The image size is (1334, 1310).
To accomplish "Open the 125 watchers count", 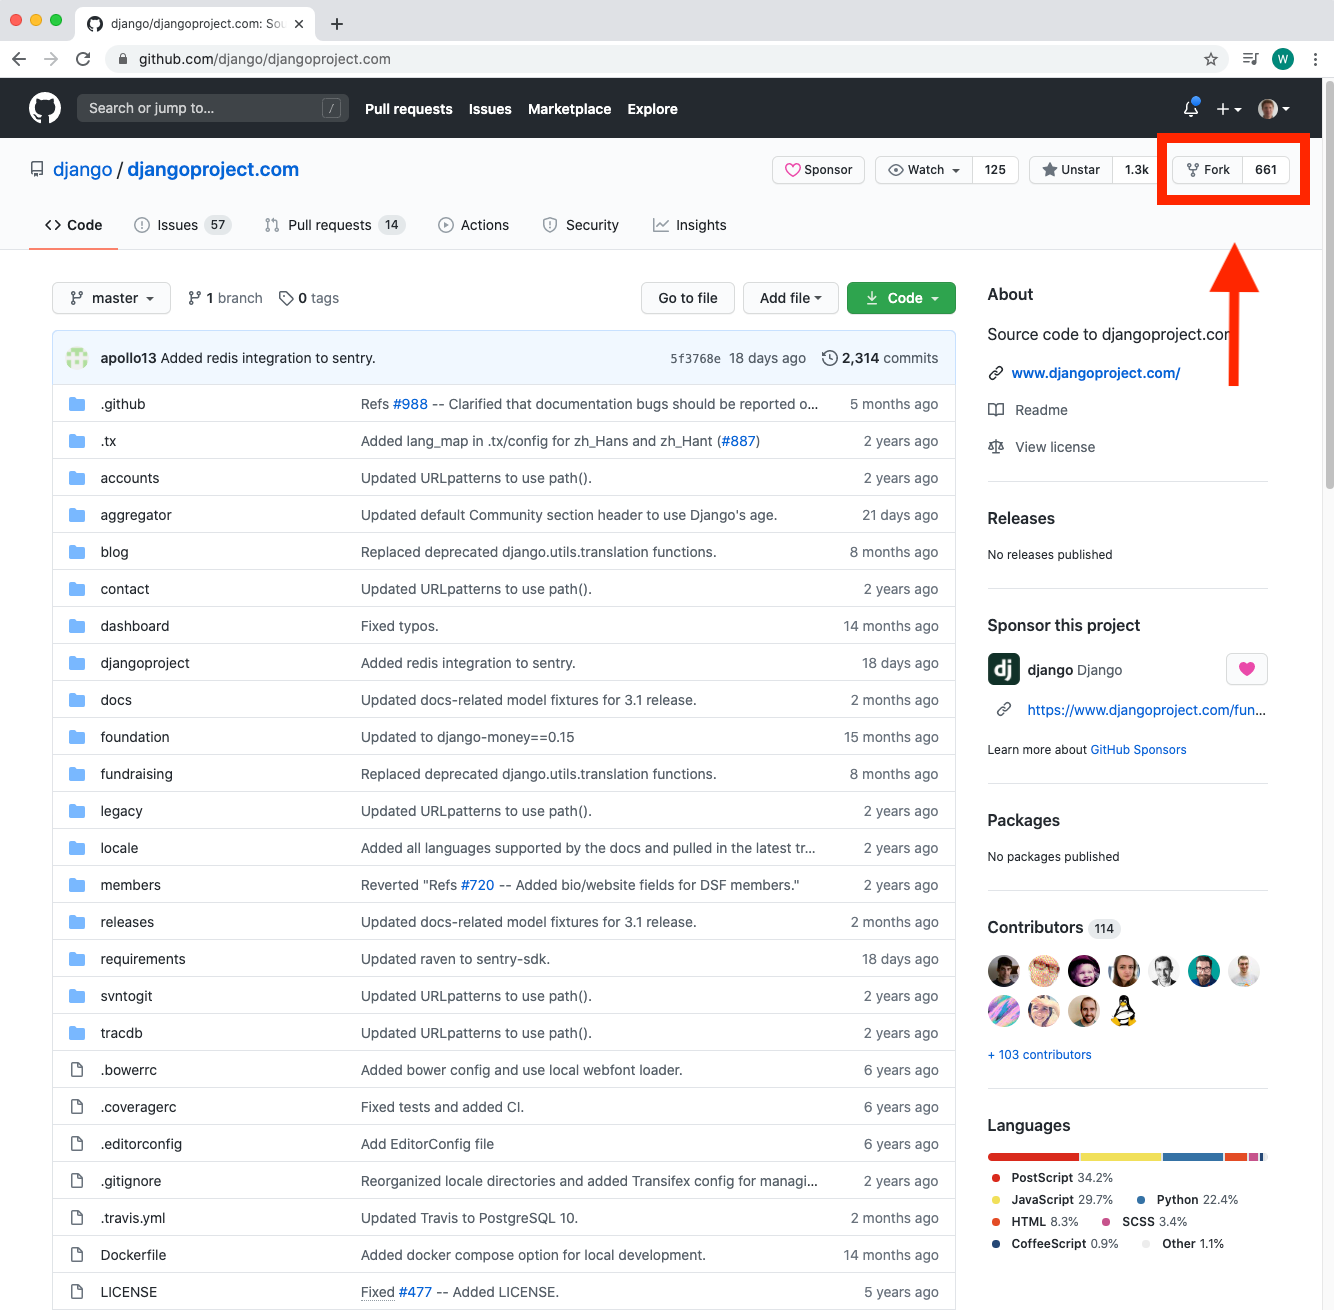I will 995,170.
